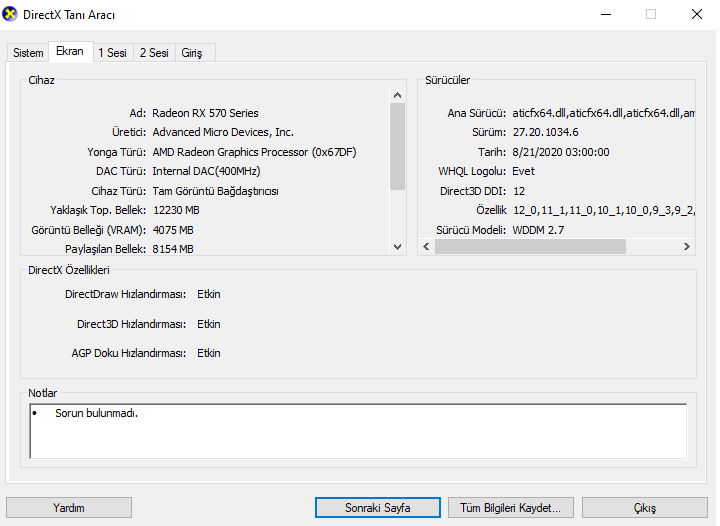
Task: Click Sürücüler horizontal scrollbar thumb
Action: pyautogui.click(x=530, y=246)
